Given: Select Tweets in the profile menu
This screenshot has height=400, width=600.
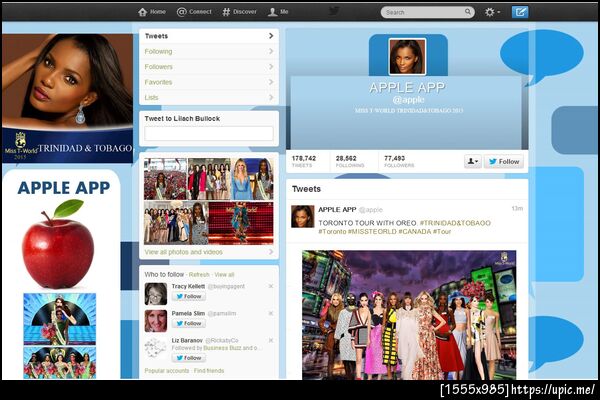Looking at the screenshot, I should [209, 36].
